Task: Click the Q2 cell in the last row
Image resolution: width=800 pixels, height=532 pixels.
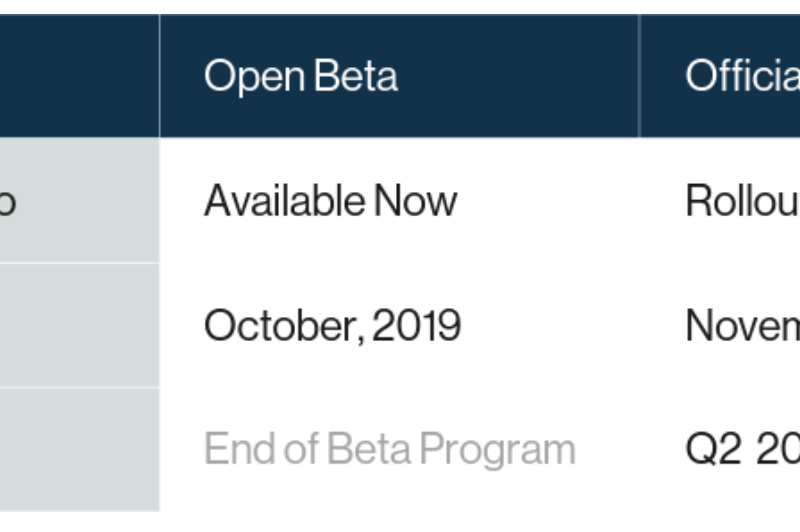Action: pyautogui.click(x=741, y=450)
